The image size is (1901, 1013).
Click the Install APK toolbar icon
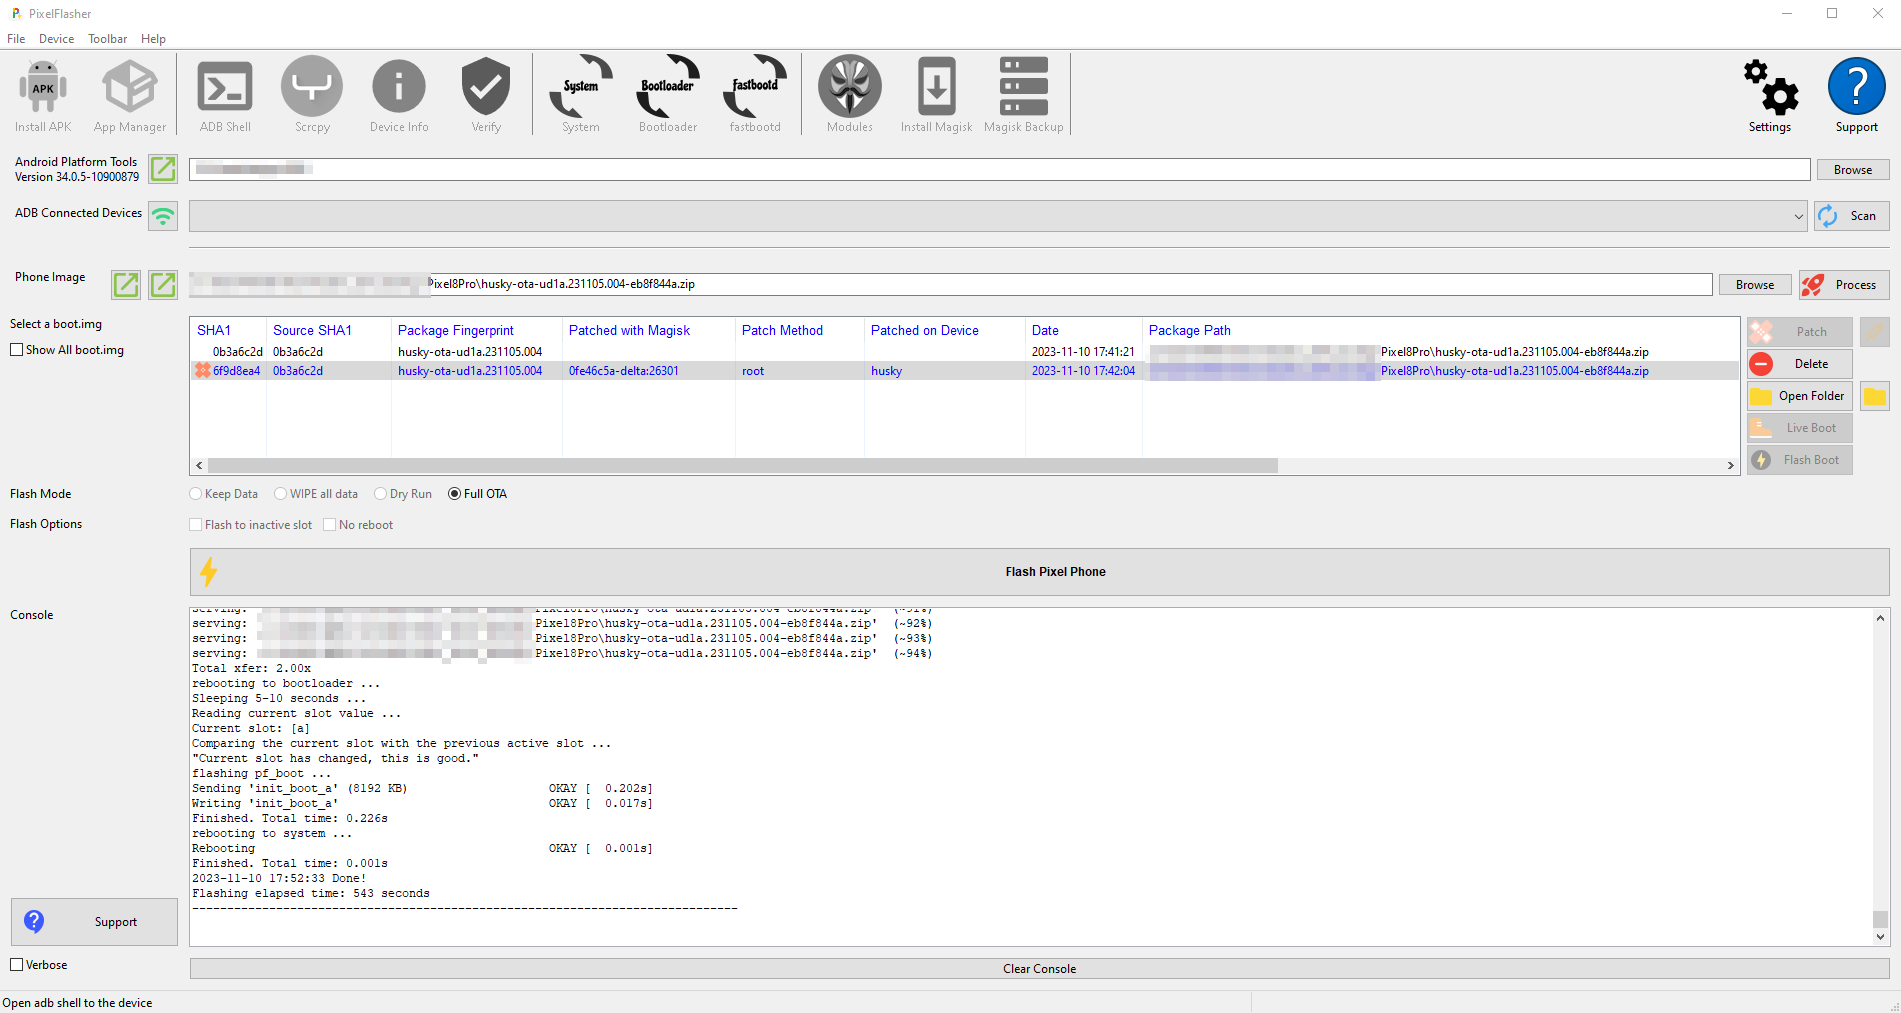43,94
